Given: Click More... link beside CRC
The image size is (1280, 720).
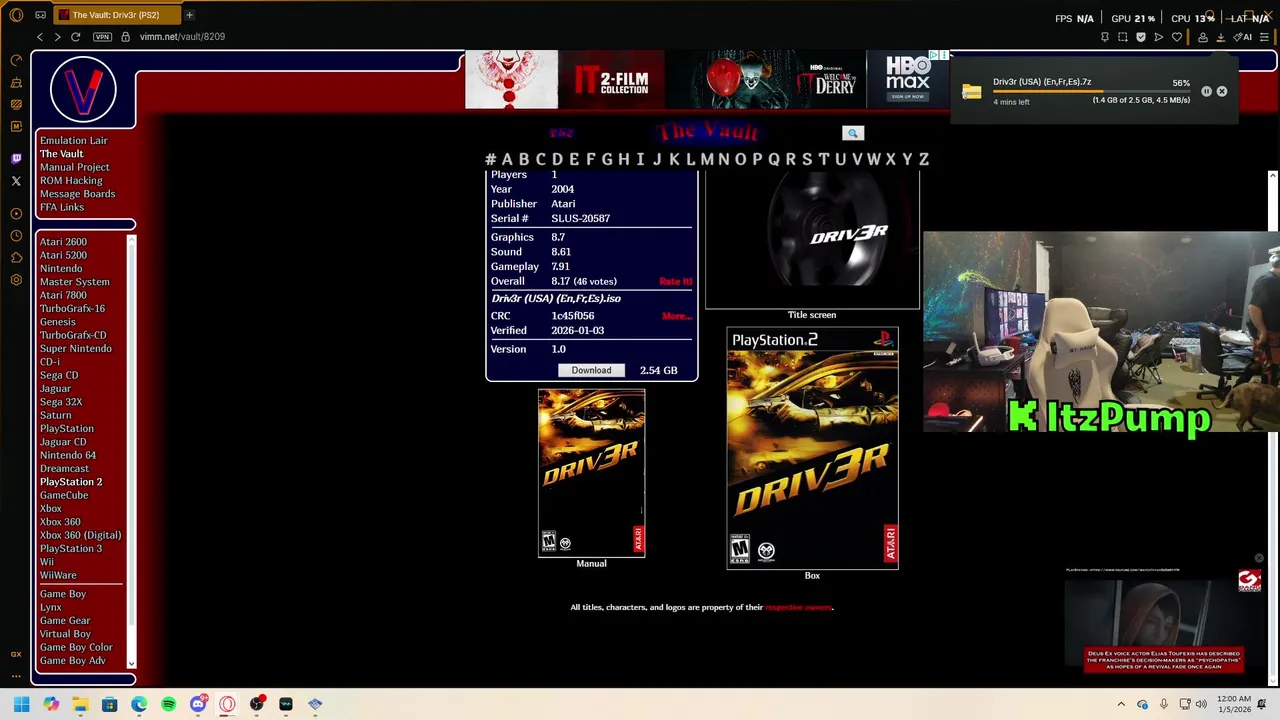Looking at the screenshot, I should click(x=677, y=316).
